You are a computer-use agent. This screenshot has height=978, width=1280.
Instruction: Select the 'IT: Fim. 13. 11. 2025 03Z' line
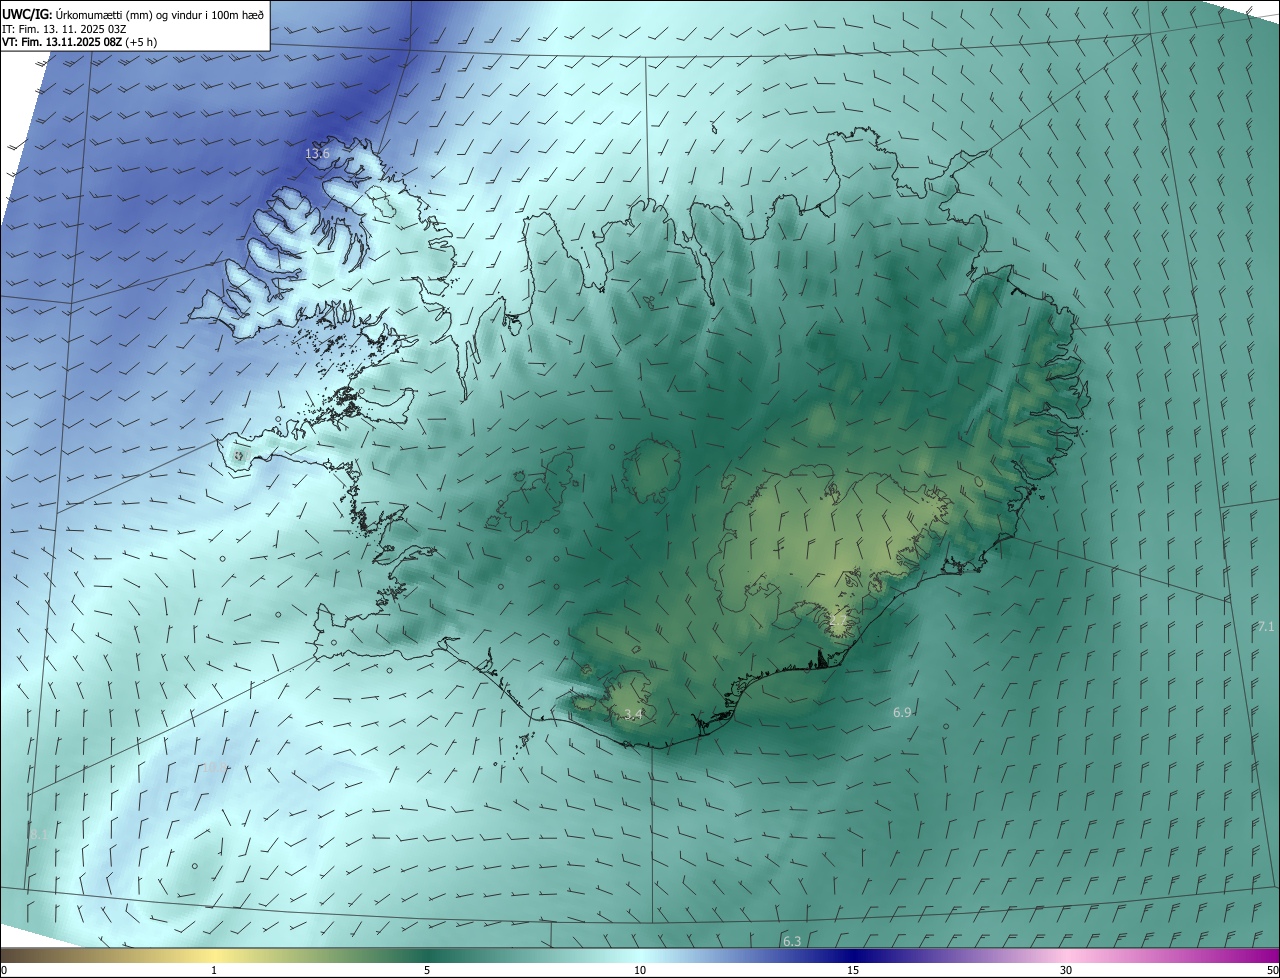(64, 28)
